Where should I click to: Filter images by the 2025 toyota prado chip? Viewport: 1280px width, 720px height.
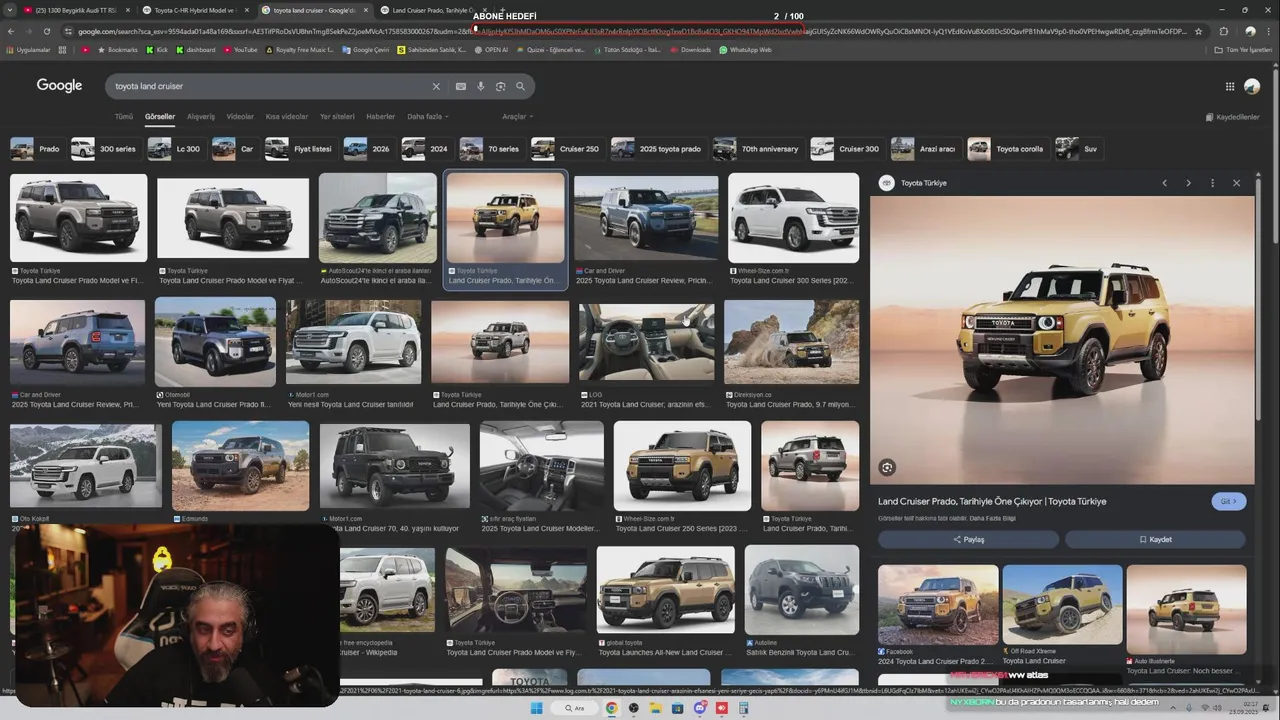[x=657, y=149]
